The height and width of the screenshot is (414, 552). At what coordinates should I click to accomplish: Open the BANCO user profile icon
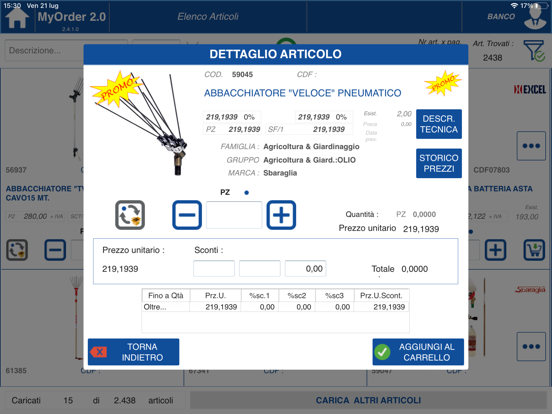pos(535,18)
